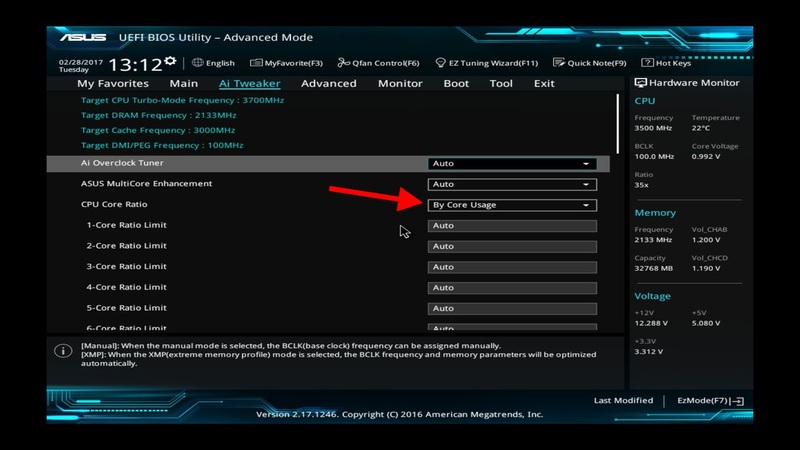Click Last Modified button
The image size is (800, 450).
tap(623, 401)
